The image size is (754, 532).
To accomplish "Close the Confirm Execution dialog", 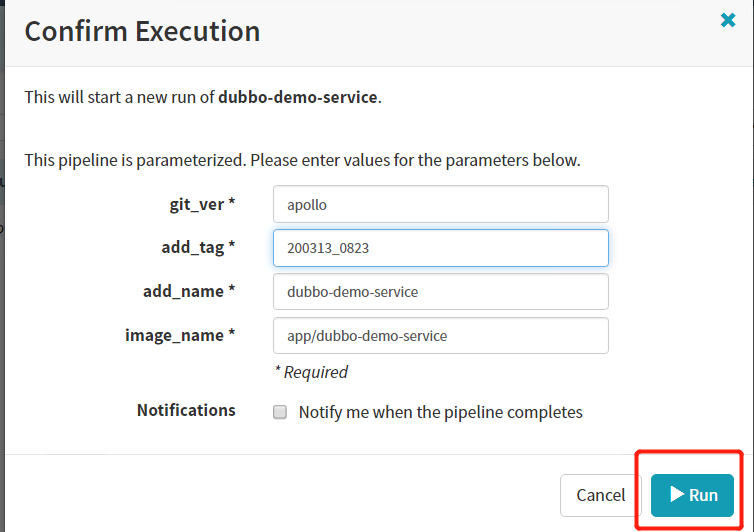I will (x=728, y=20).
